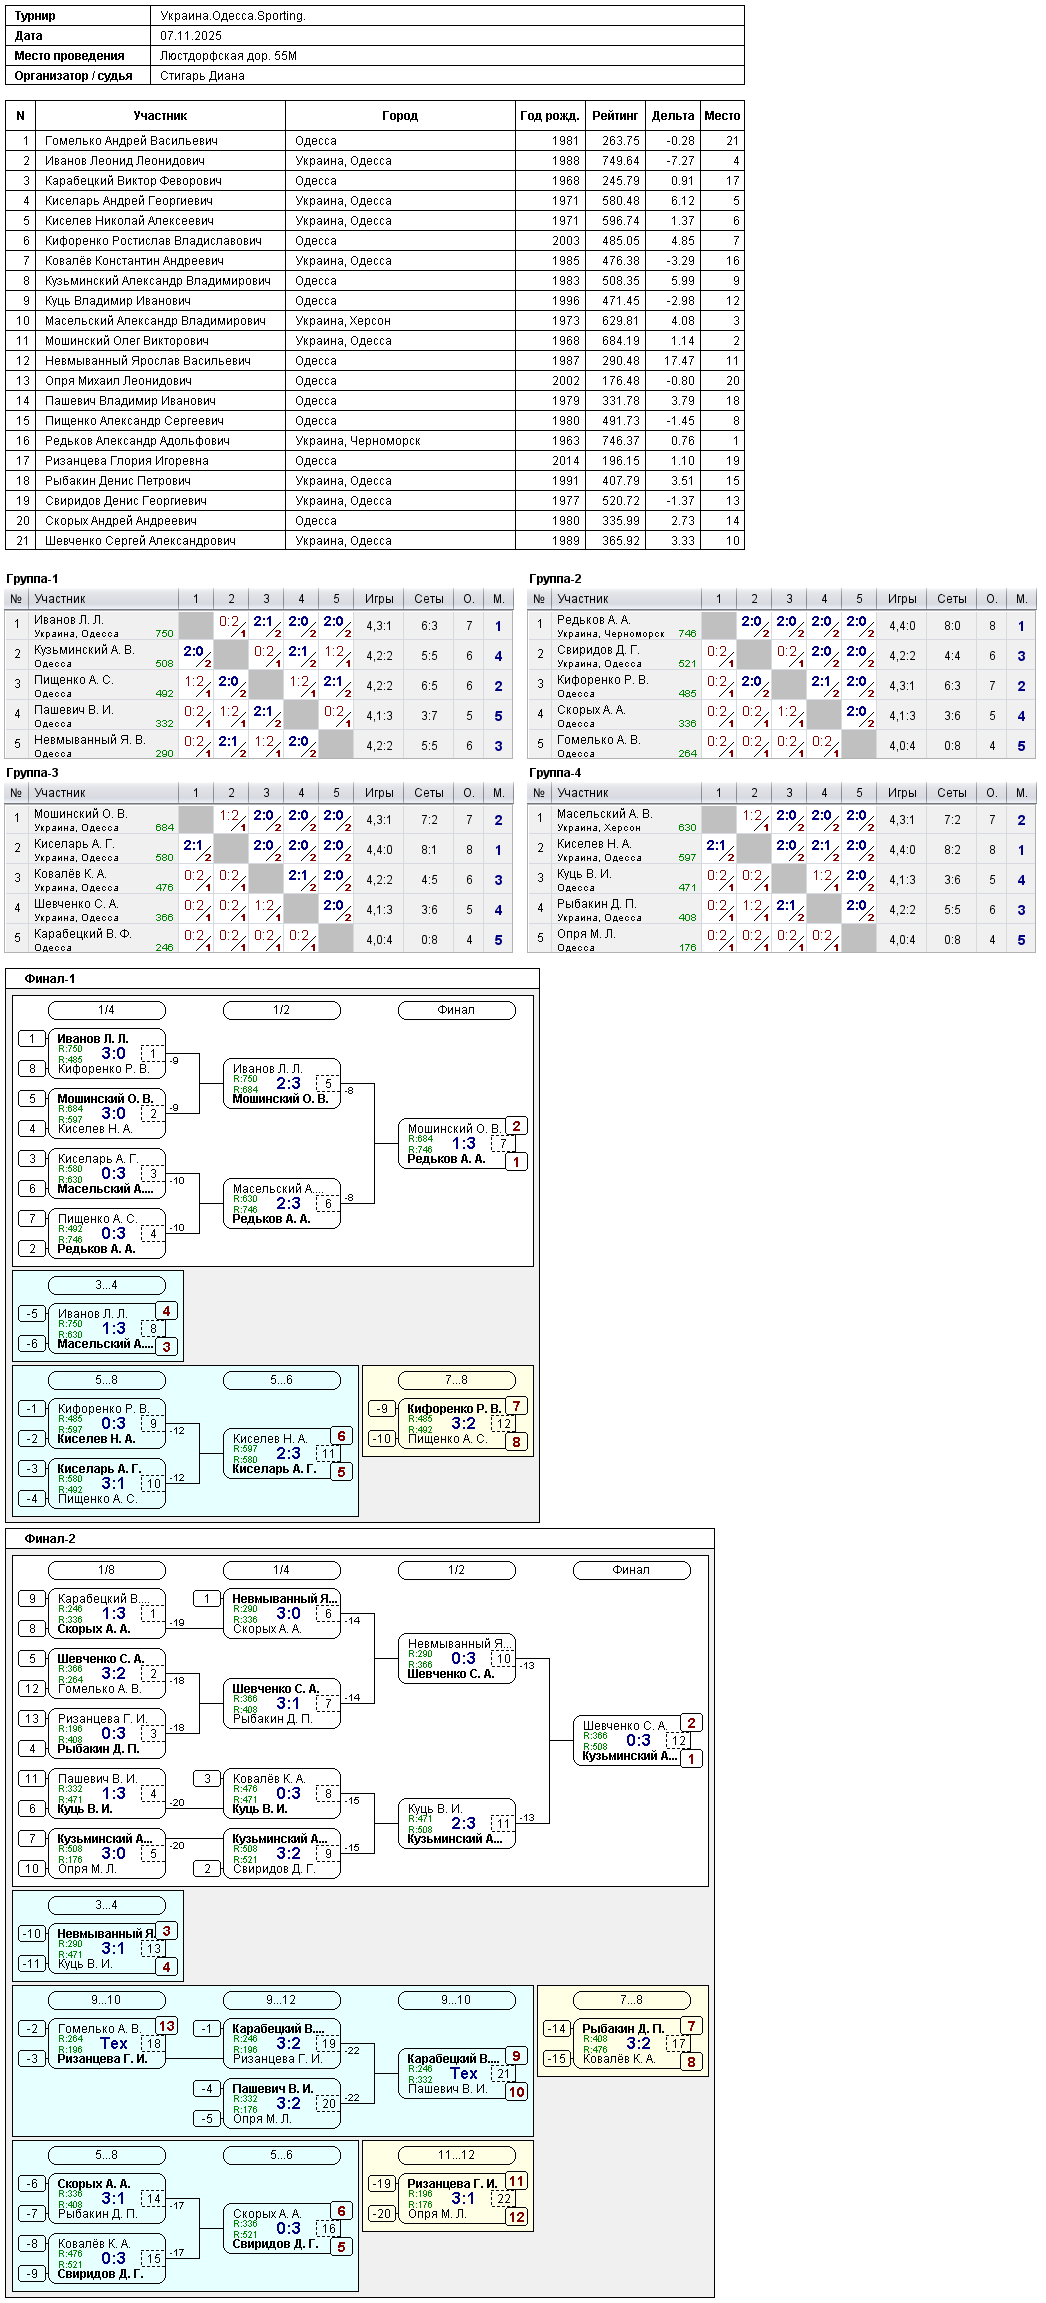Click seed box 9 beside Карабецкий in 1/8
1046x2303 pixels.
coord(32,1599)
